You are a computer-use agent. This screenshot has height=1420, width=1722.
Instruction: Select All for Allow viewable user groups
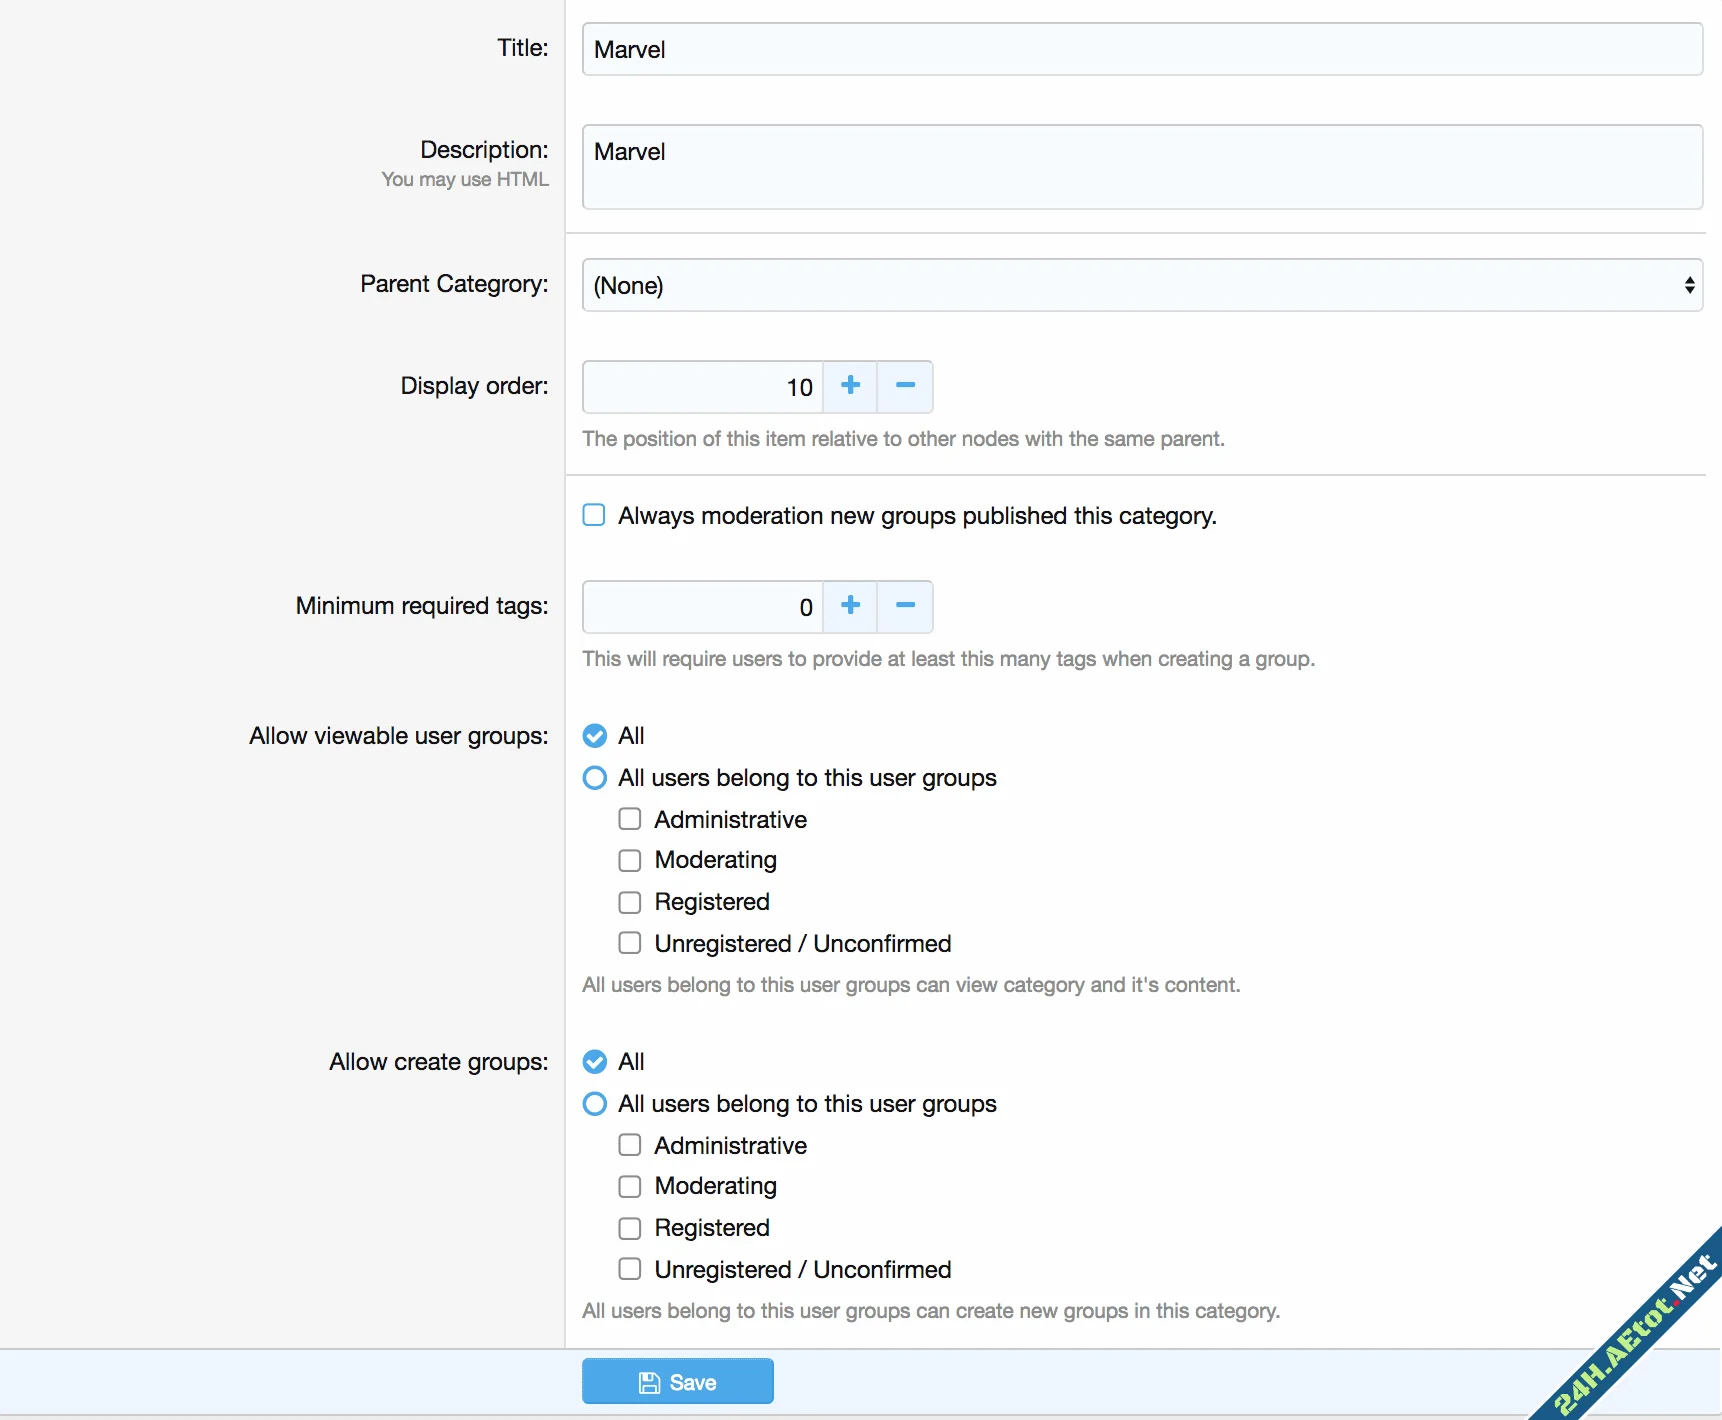pyautogui.click(x=594, y=735)
